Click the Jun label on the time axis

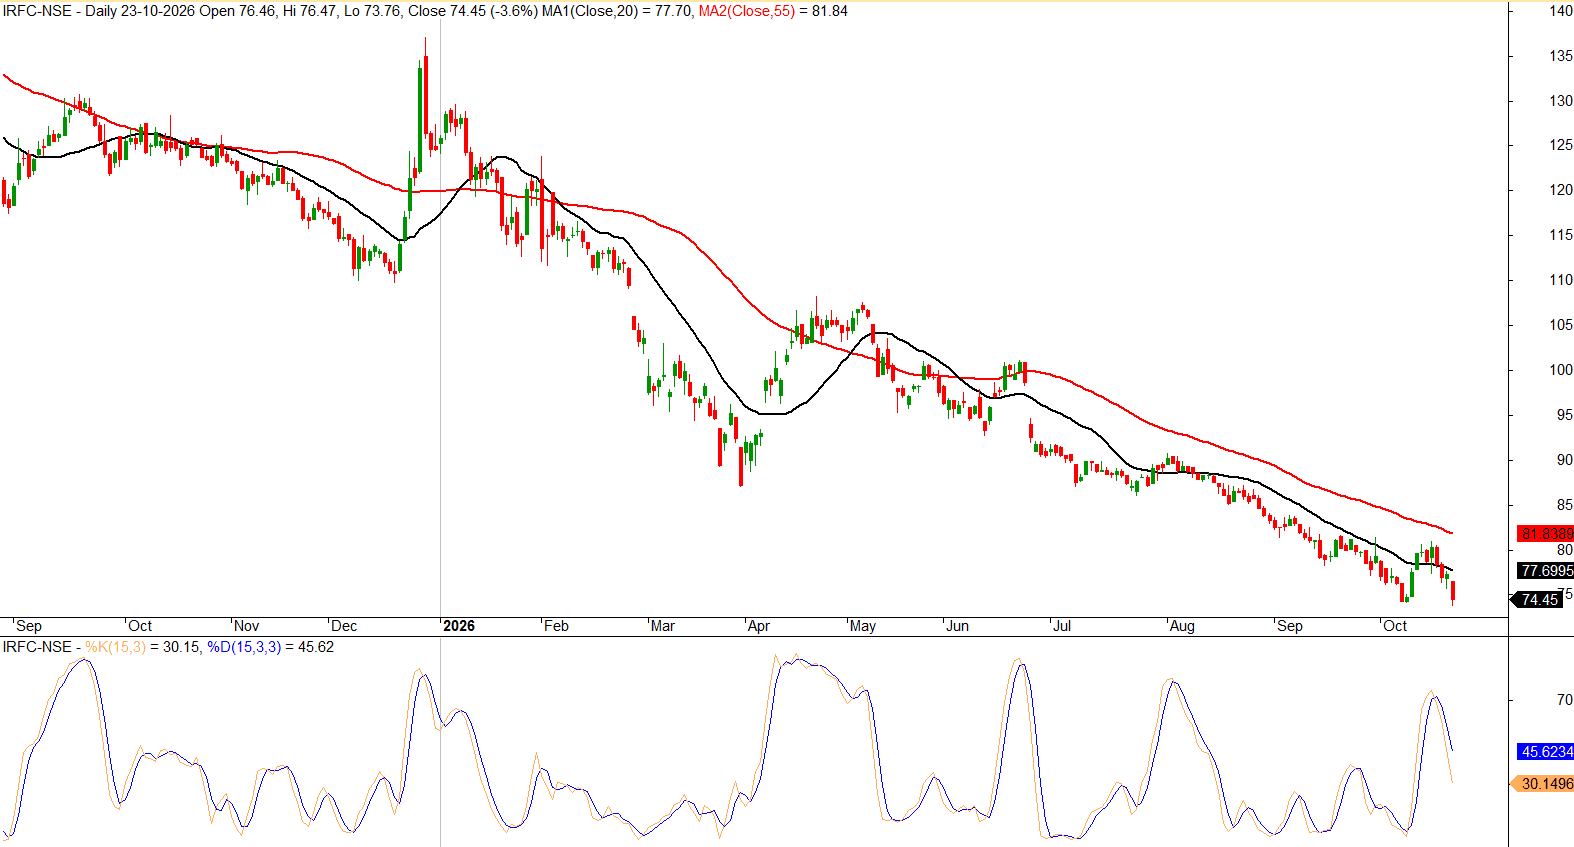coord(958,626)
